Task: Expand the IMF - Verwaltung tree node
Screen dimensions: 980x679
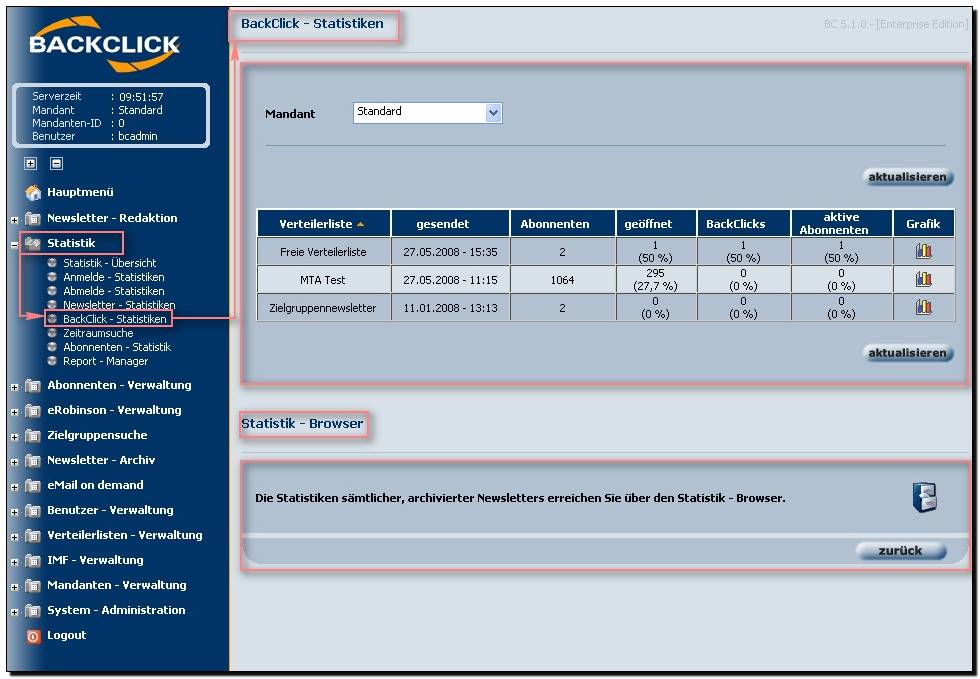Action: tap(14, 562)
